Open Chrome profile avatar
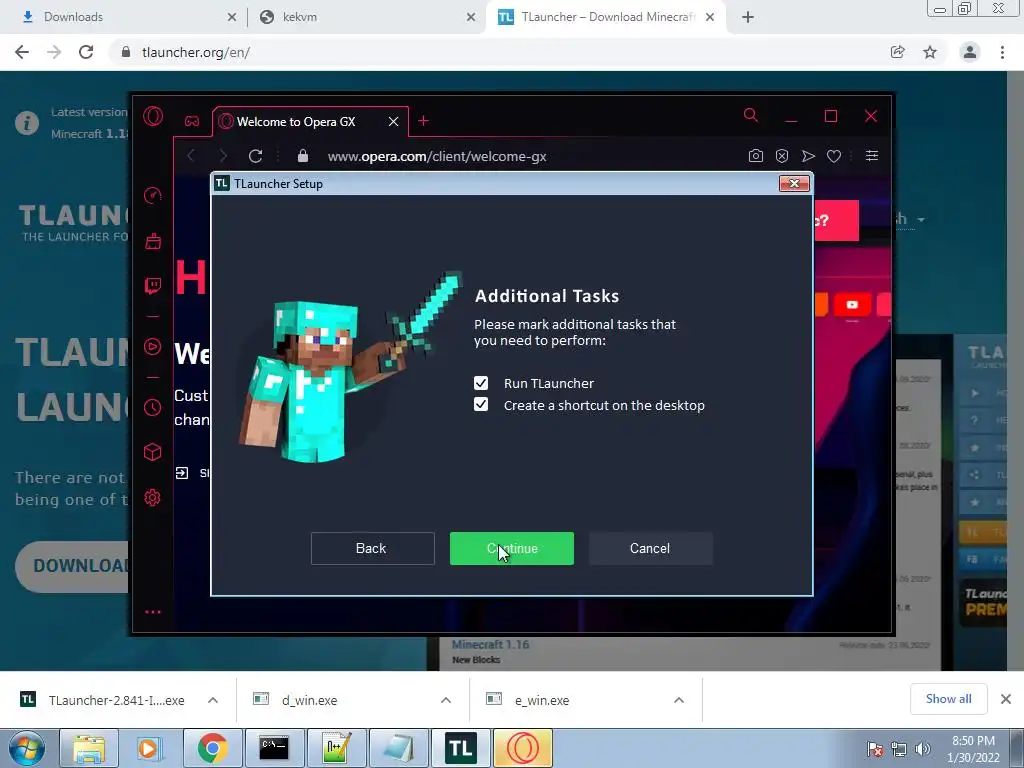The width and height of the screenshot is (1024, 768). click(x=970, y=52)
